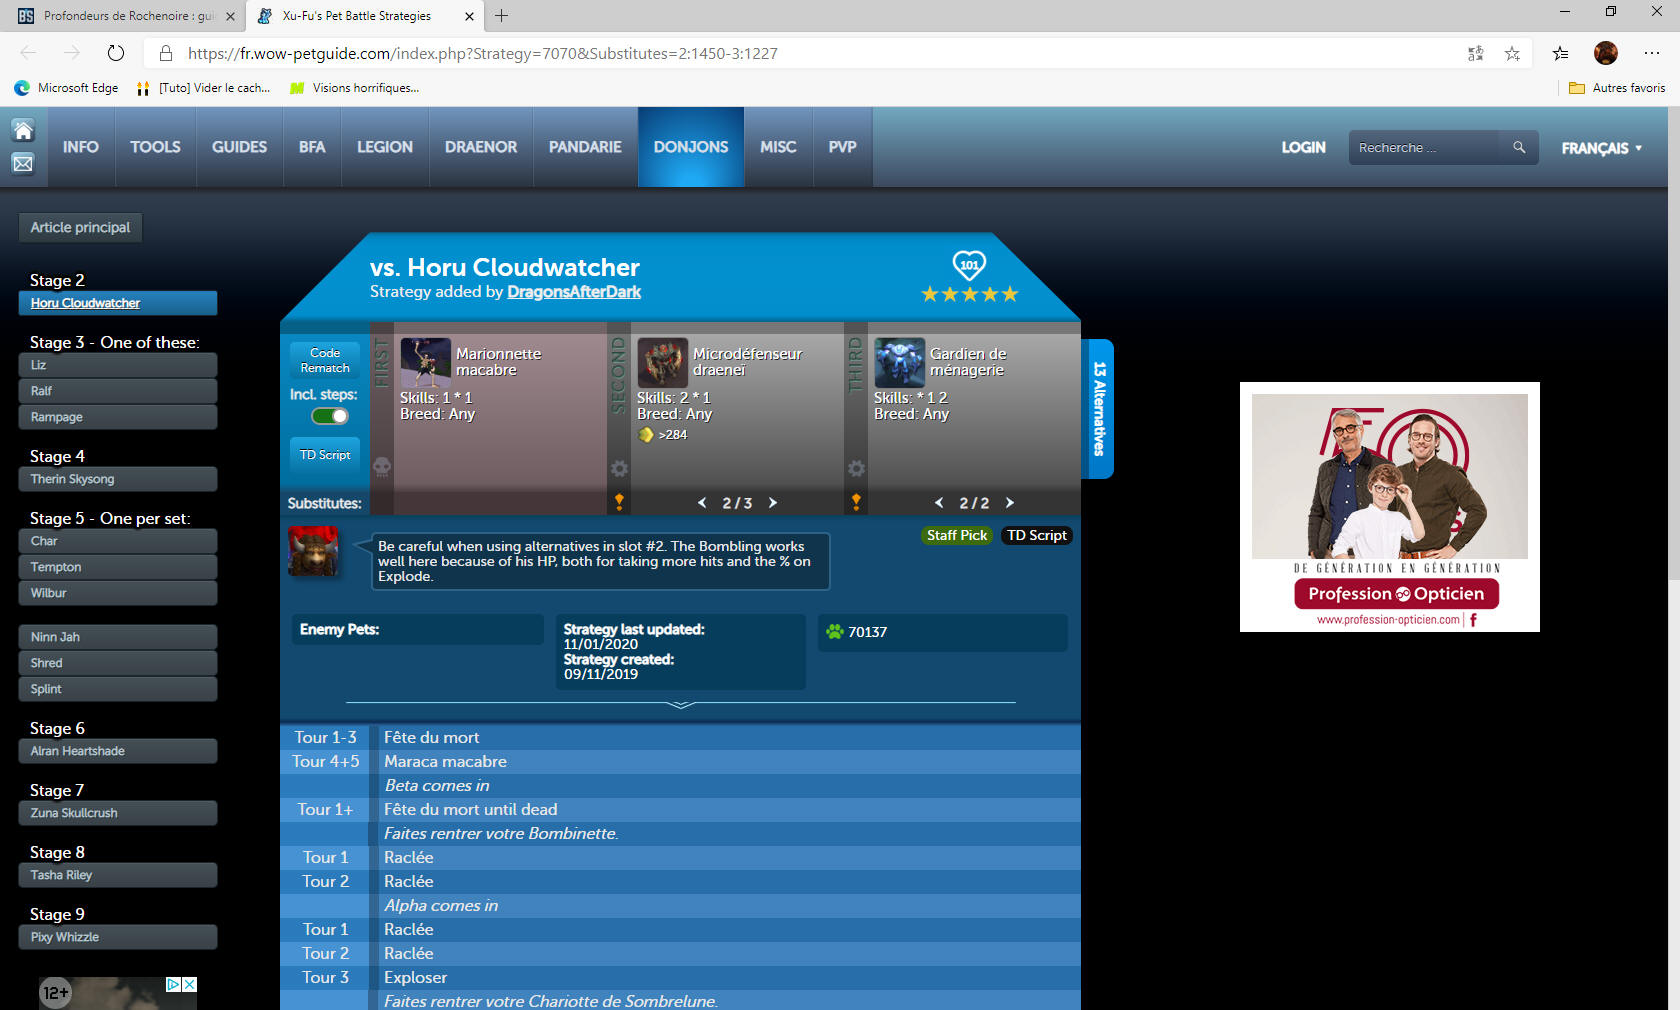Open the BFA menu
The width and height of the screenshot is (1680, 1010).
coord(312,147)
